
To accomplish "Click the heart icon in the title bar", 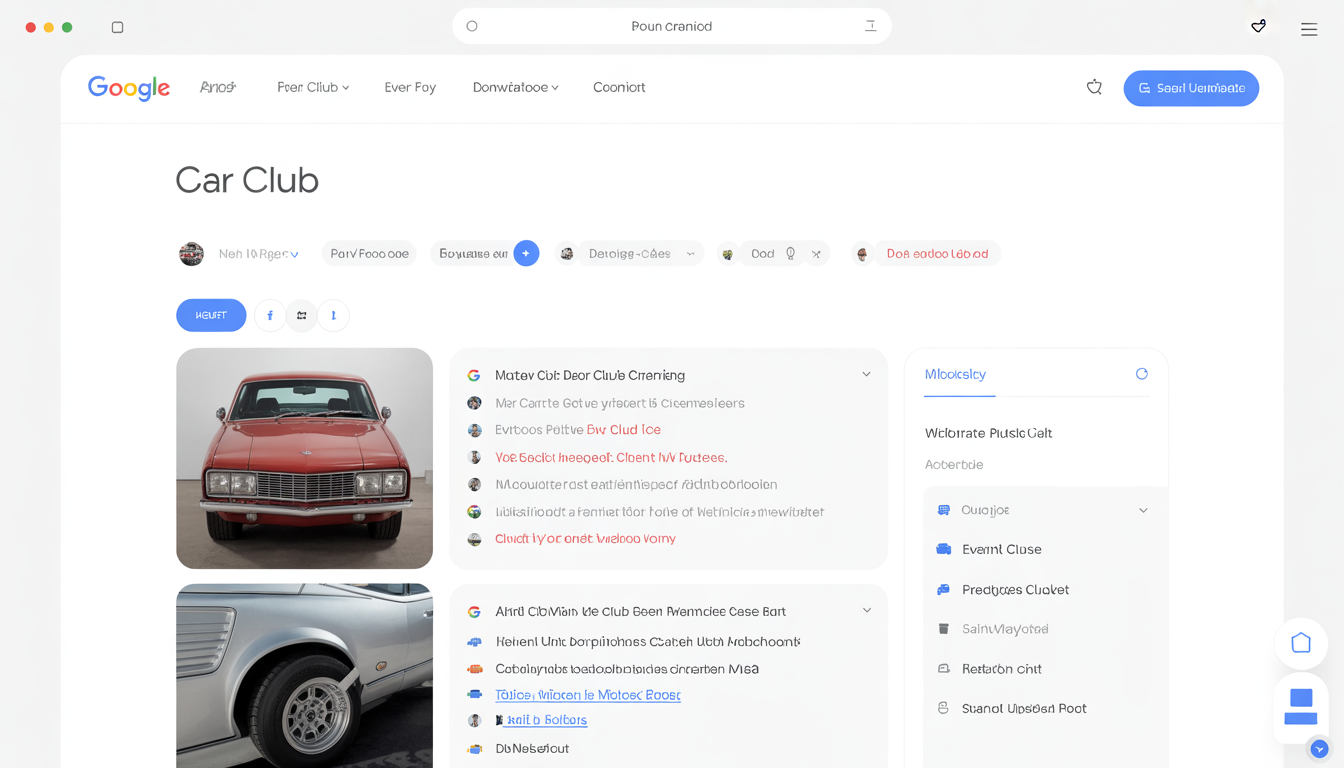I will click(x=1258, y=27).
